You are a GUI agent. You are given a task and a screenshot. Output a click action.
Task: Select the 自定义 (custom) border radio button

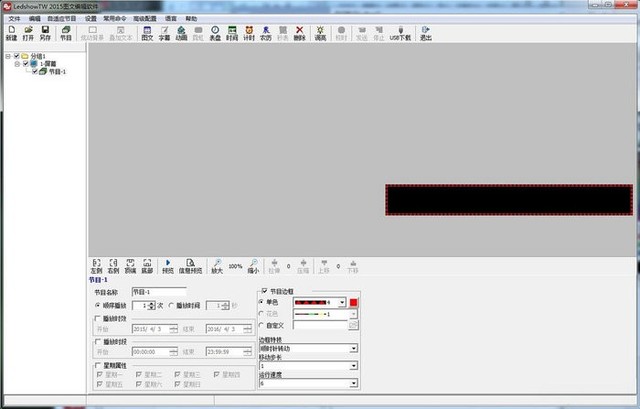click(x=262, y=325)
